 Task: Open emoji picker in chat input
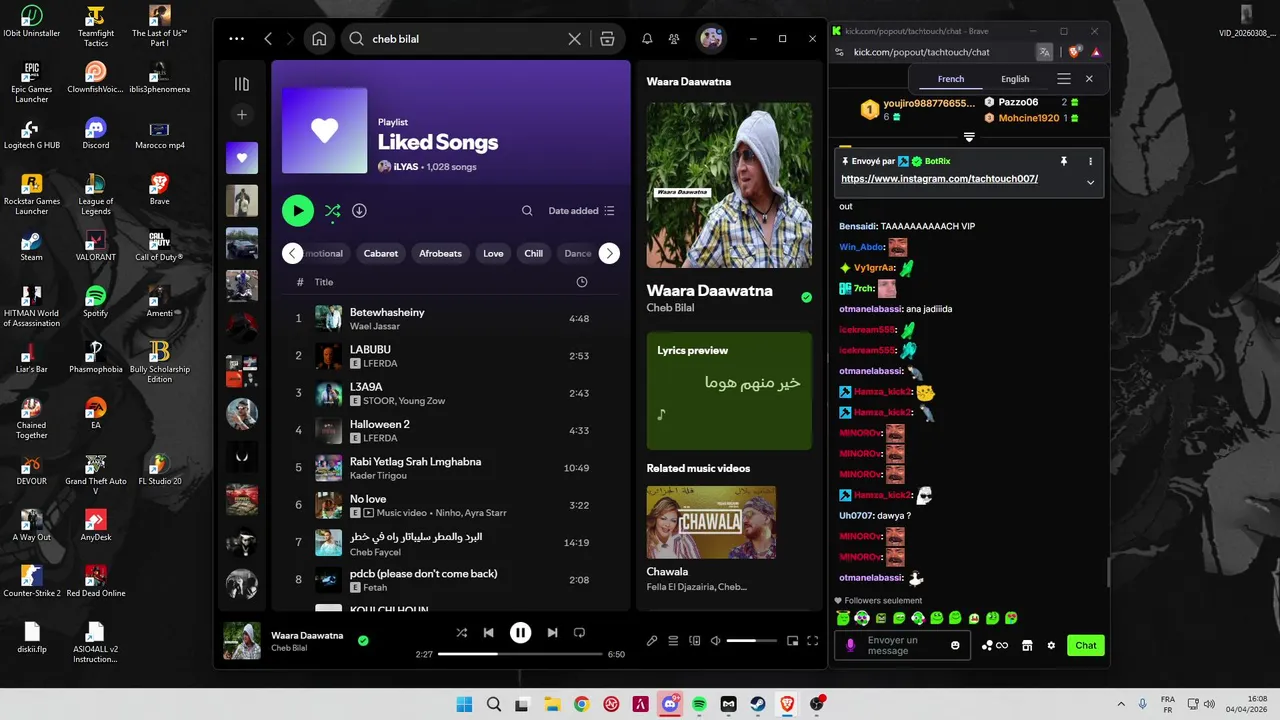[955, 645]
